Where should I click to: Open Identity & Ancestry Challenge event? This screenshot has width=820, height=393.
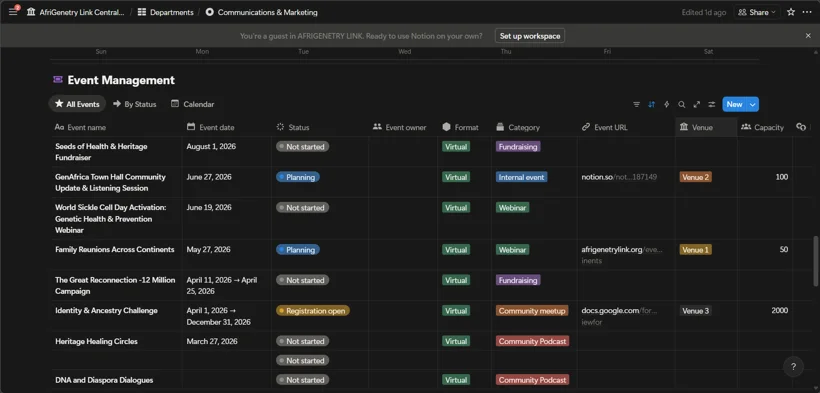coord(106,310)
